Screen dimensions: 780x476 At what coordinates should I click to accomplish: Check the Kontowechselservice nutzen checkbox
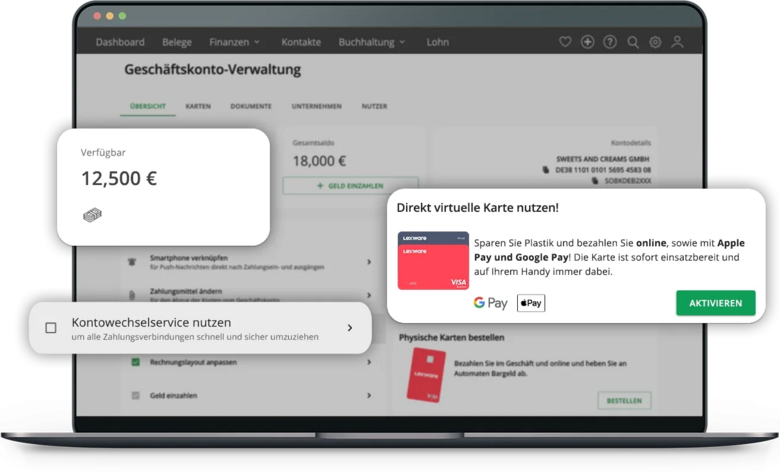pos(51,327)
